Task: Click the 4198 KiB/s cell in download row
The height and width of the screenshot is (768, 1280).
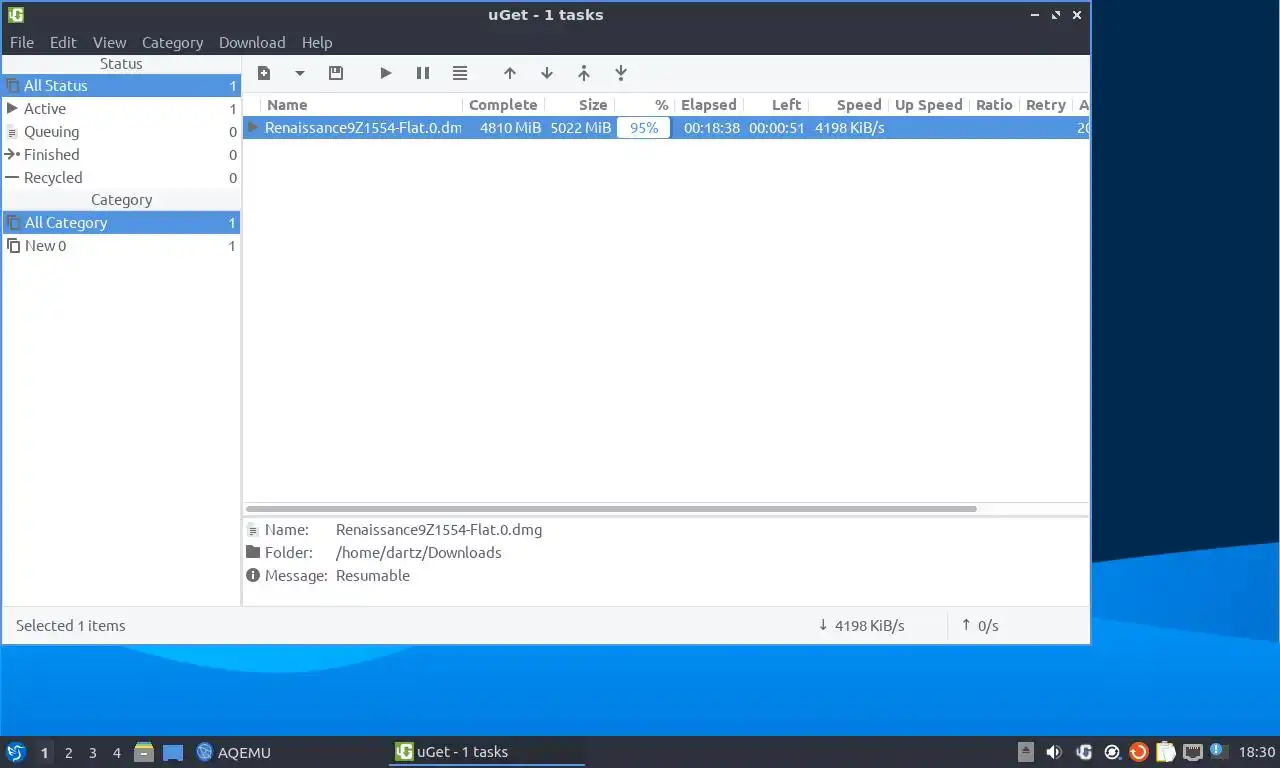Action: pos(850,128)
